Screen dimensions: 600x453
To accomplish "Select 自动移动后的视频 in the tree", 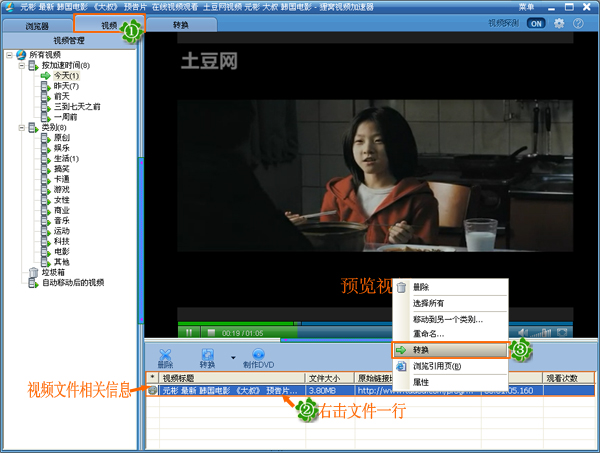I will tap(73, 283).
